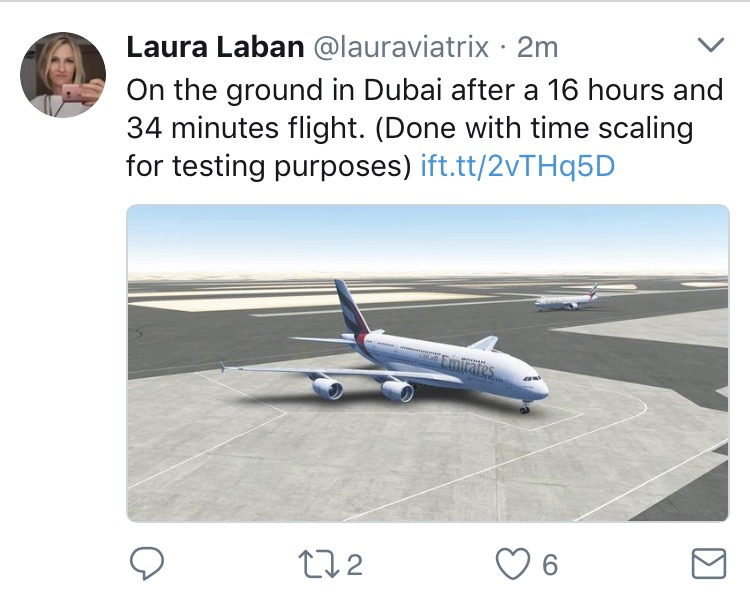This screenshot has width=750, height=604.
Task: Open the ift.tt/2vTHq5D link
Action: [x=518, y=165]
